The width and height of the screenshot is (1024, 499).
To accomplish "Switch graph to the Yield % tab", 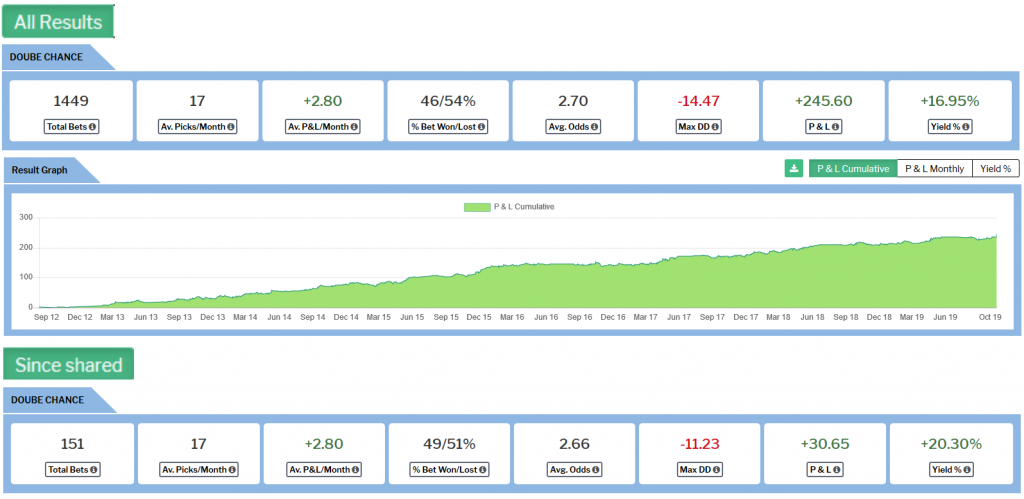I will click(994, 169).
